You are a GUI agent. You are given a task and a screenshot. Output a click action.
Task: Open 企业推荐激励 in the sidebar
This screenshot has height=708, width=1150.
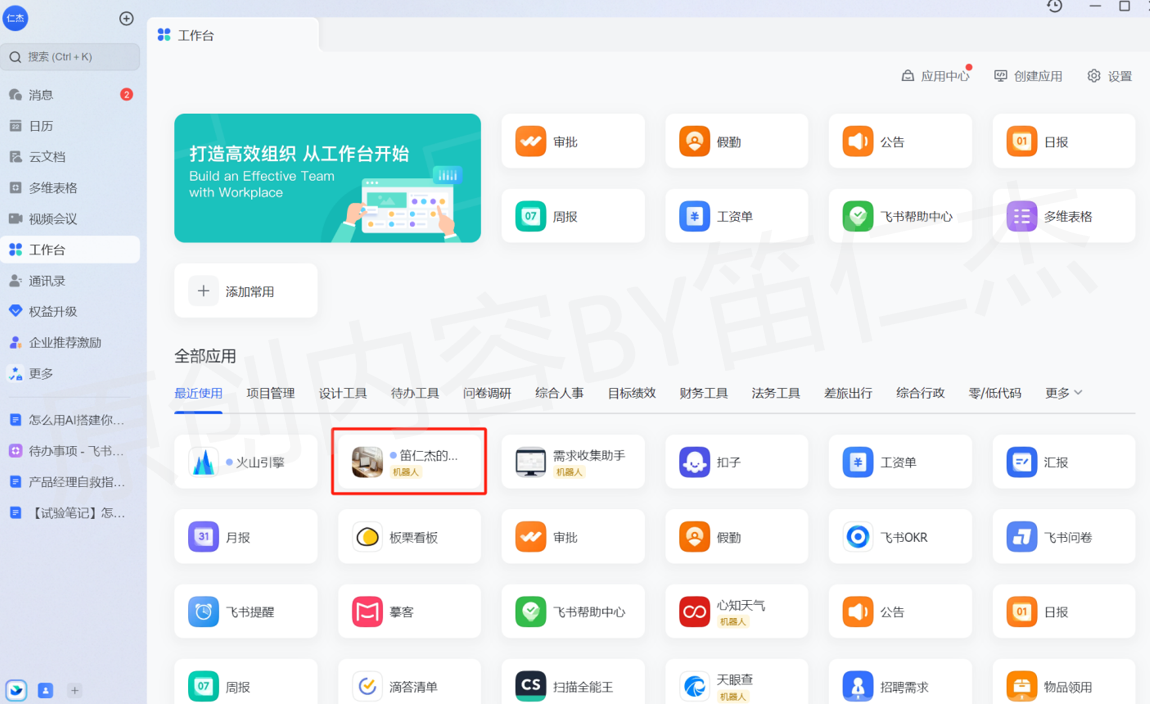70,342
